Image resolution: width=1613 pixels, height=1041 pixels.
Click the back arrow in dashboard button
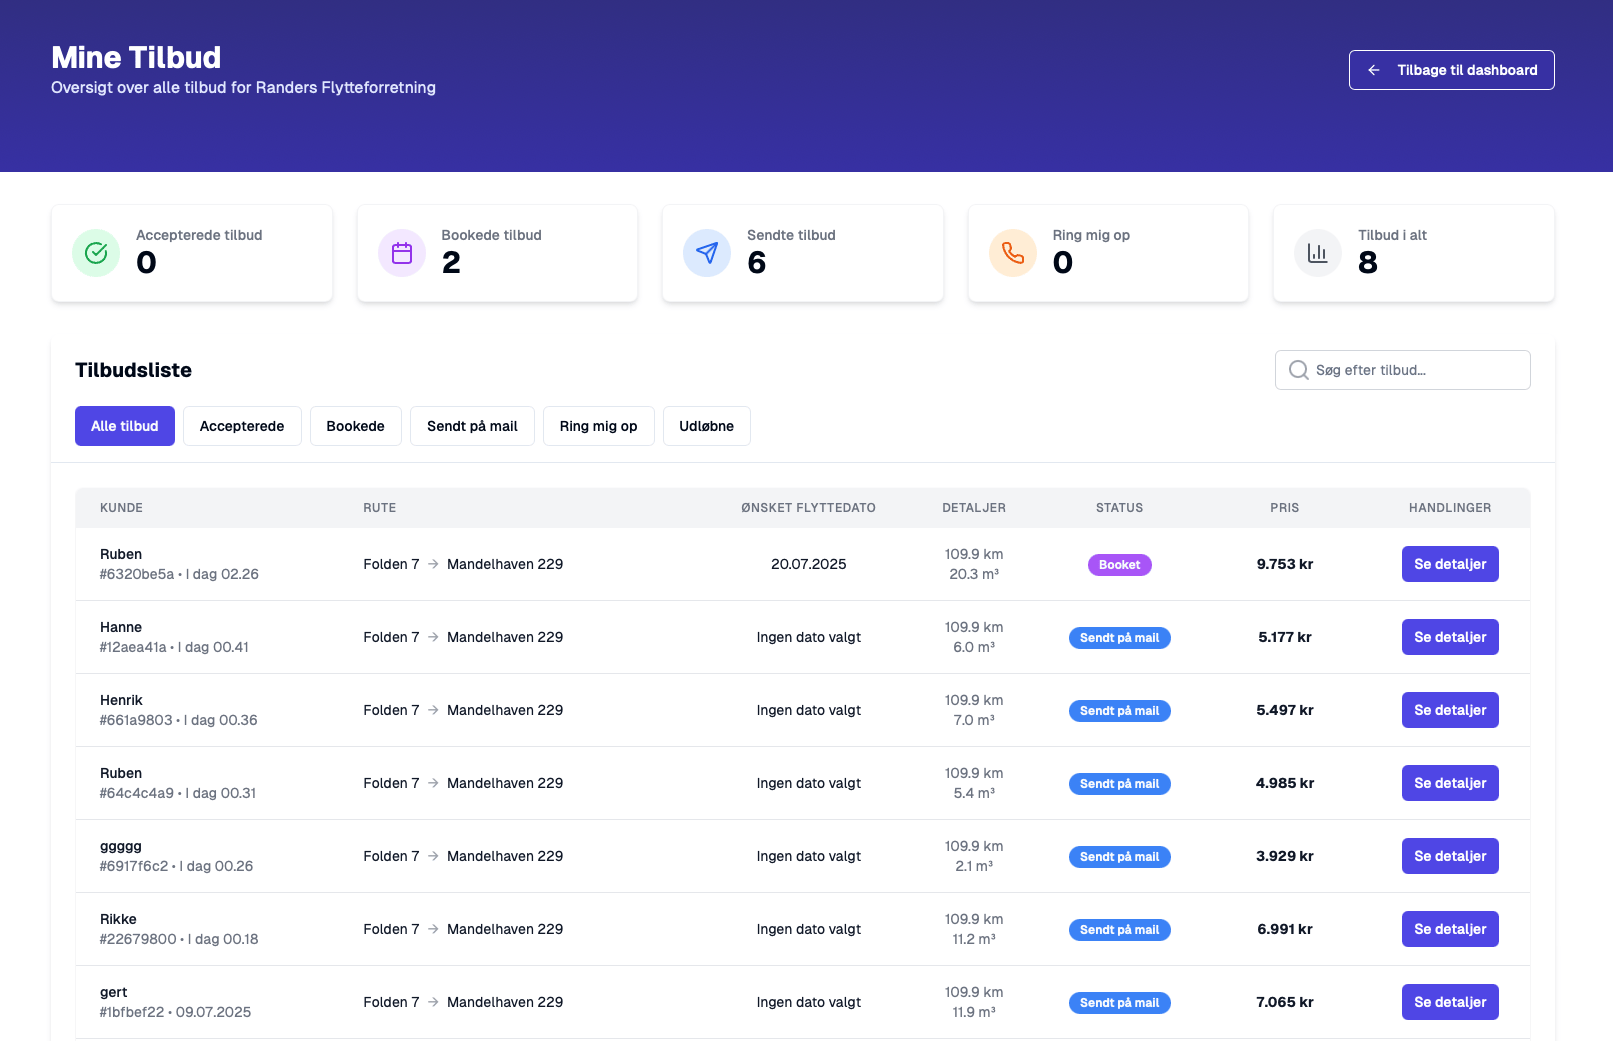pyautogui.click(x=1374, y=70)
